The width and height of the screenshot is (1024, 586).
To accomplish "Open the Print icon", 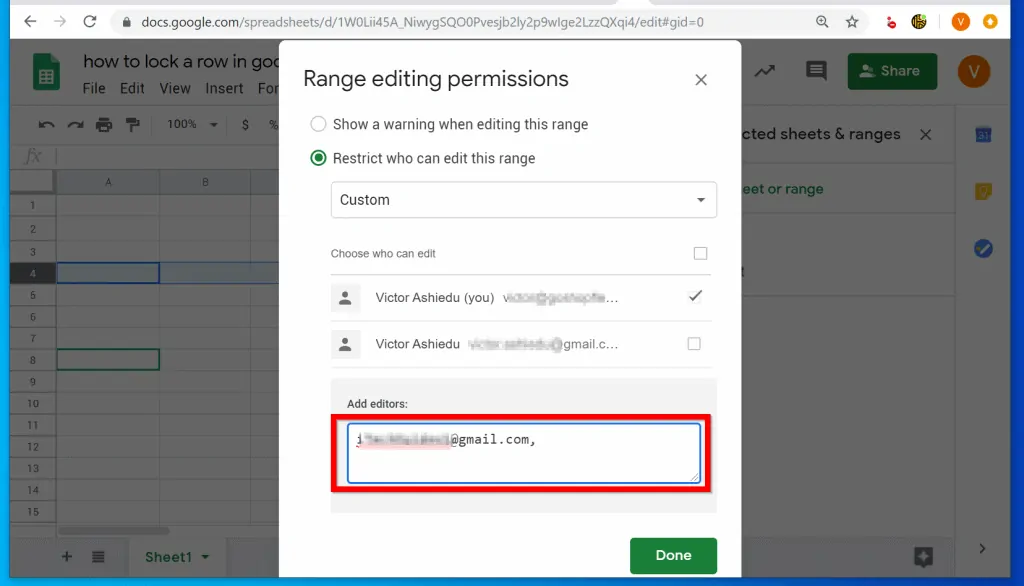I will tap(104, 125).
